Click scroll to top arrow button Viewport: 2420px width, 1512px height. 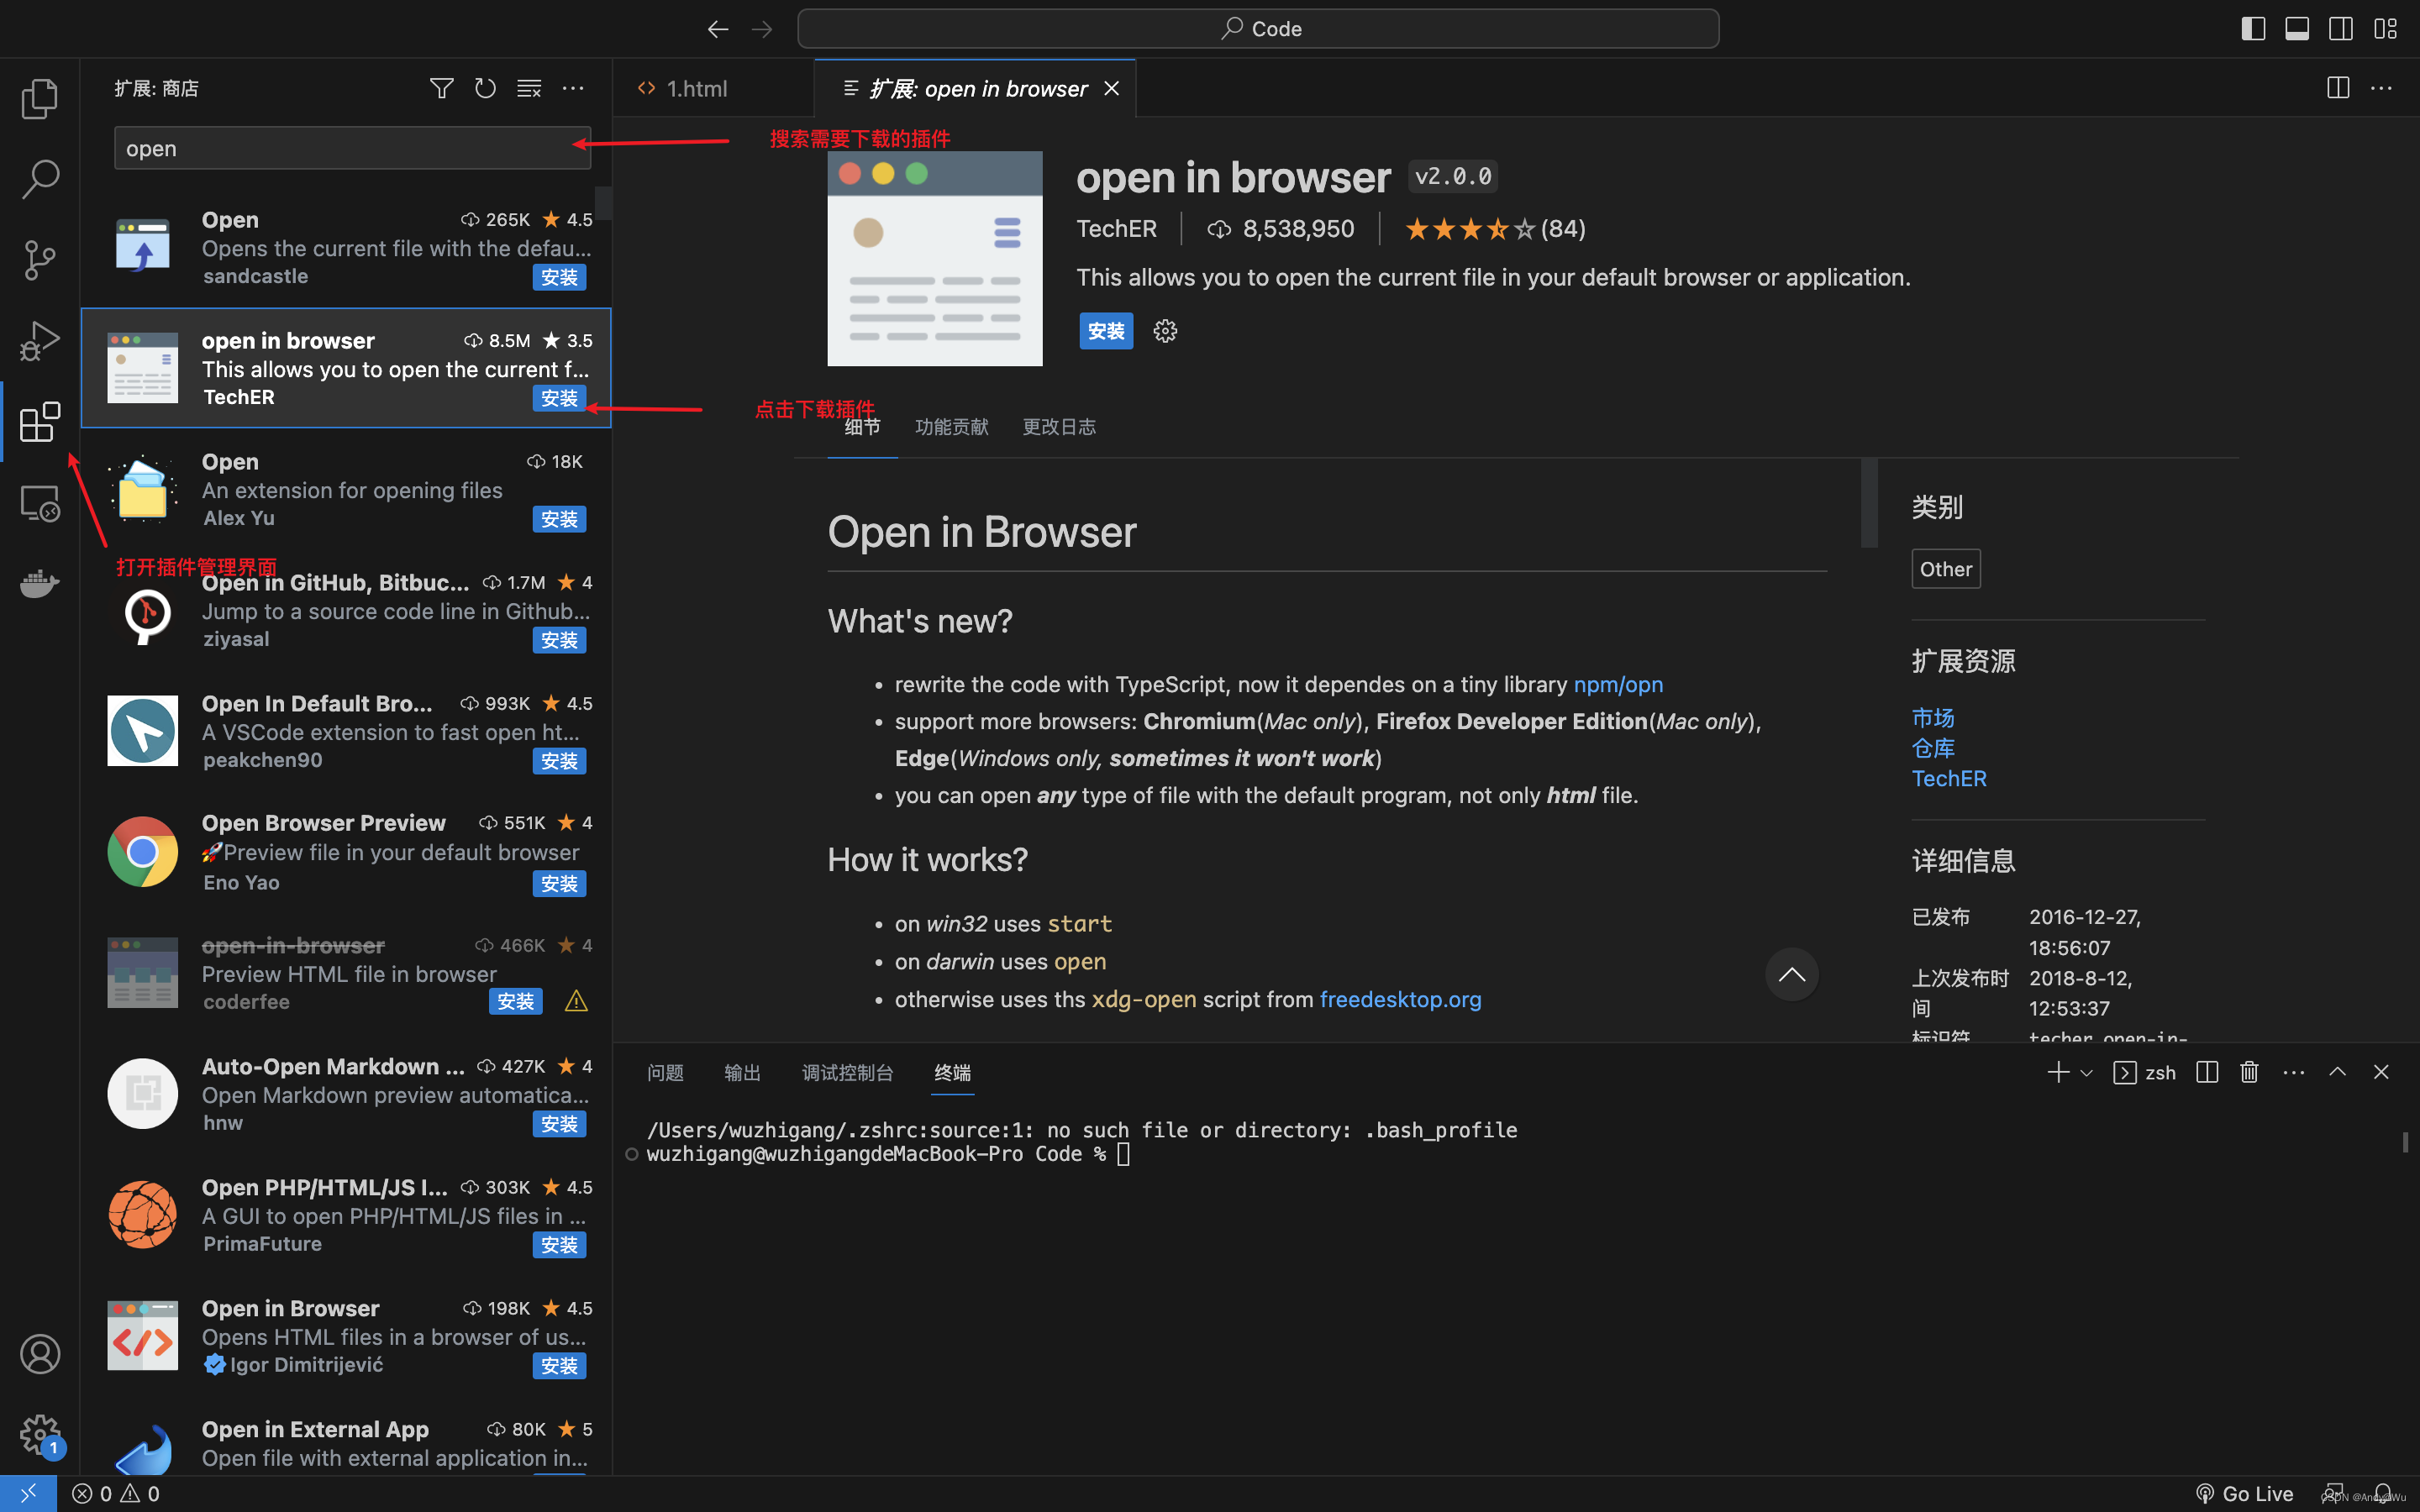pos(1792,974)
